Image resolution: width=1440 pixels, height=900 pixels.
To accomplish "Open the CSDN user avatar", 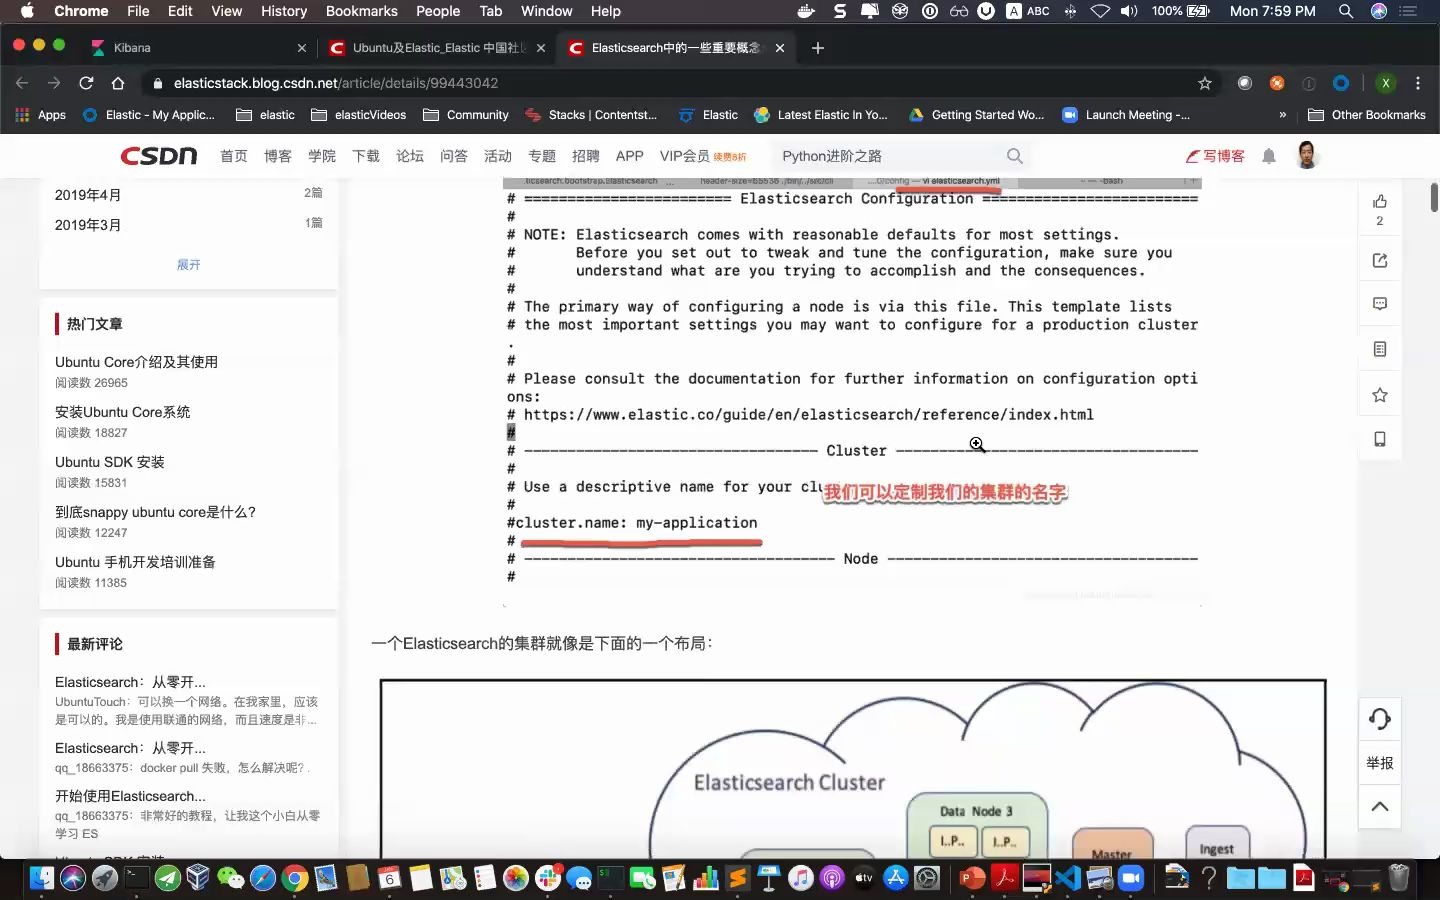I will [x=1307, y=155].
